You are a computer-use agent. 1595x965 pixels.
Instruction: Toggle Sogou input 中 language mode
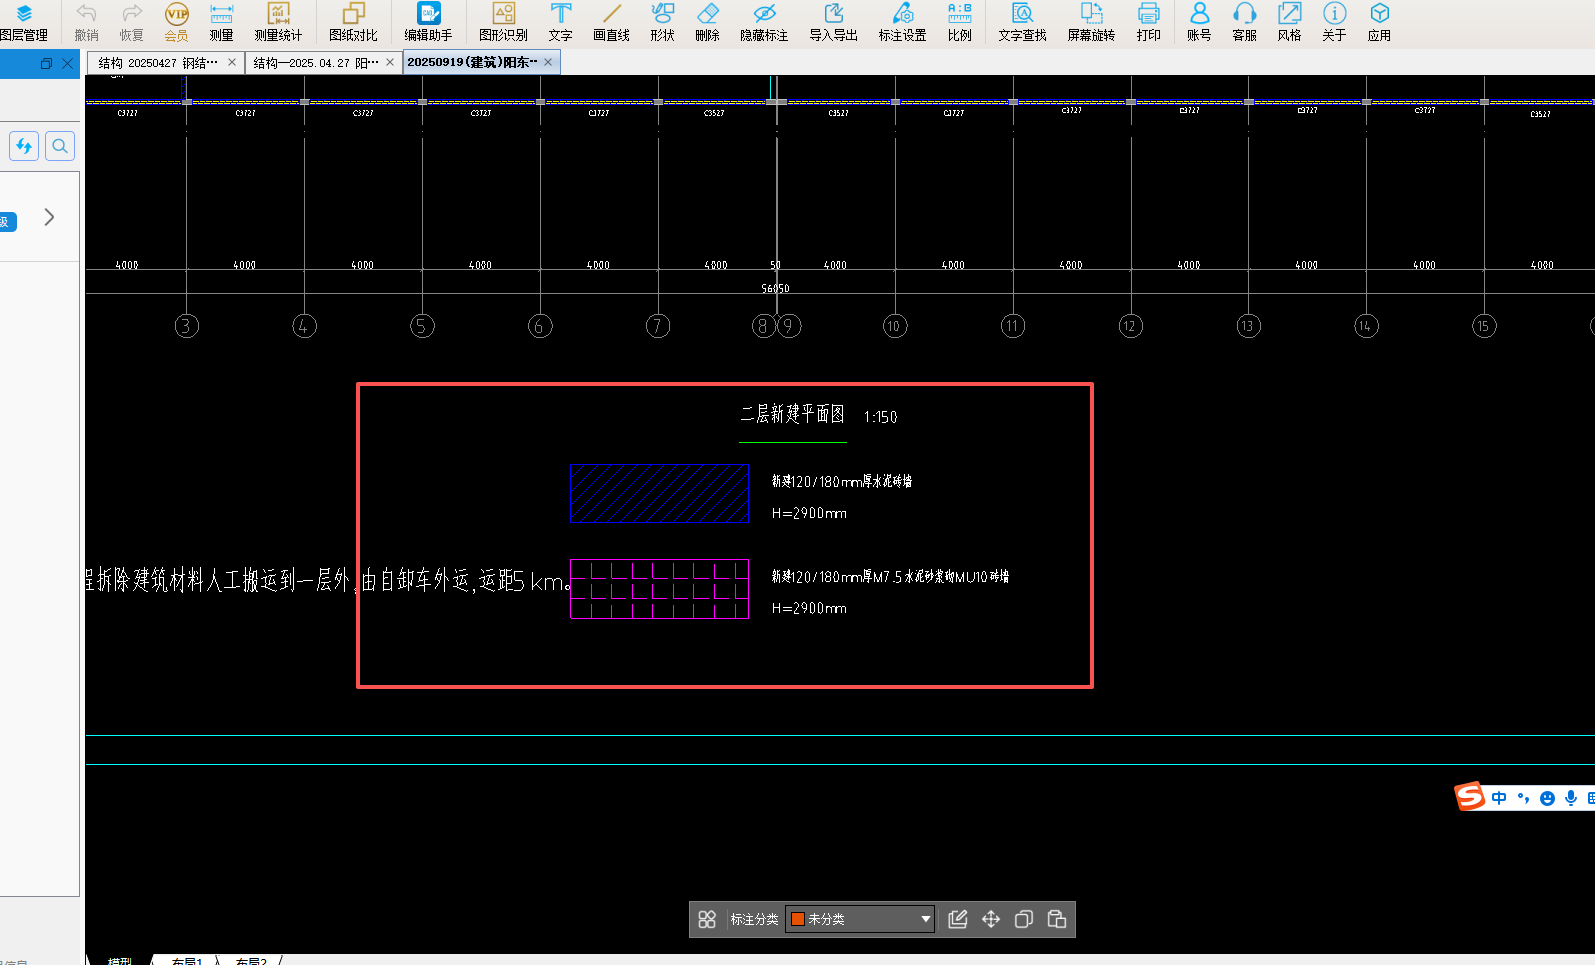[1498, 798]
